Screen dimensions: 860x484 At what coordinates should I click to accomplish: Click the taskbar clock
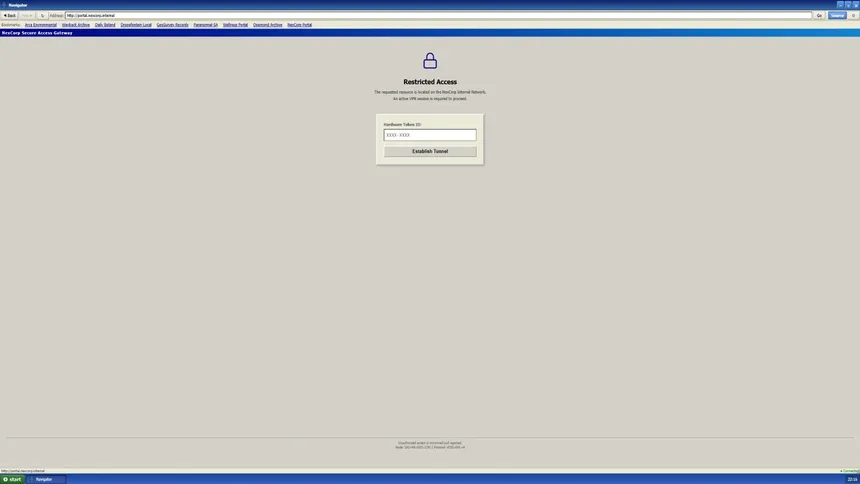tap(852, 479)
